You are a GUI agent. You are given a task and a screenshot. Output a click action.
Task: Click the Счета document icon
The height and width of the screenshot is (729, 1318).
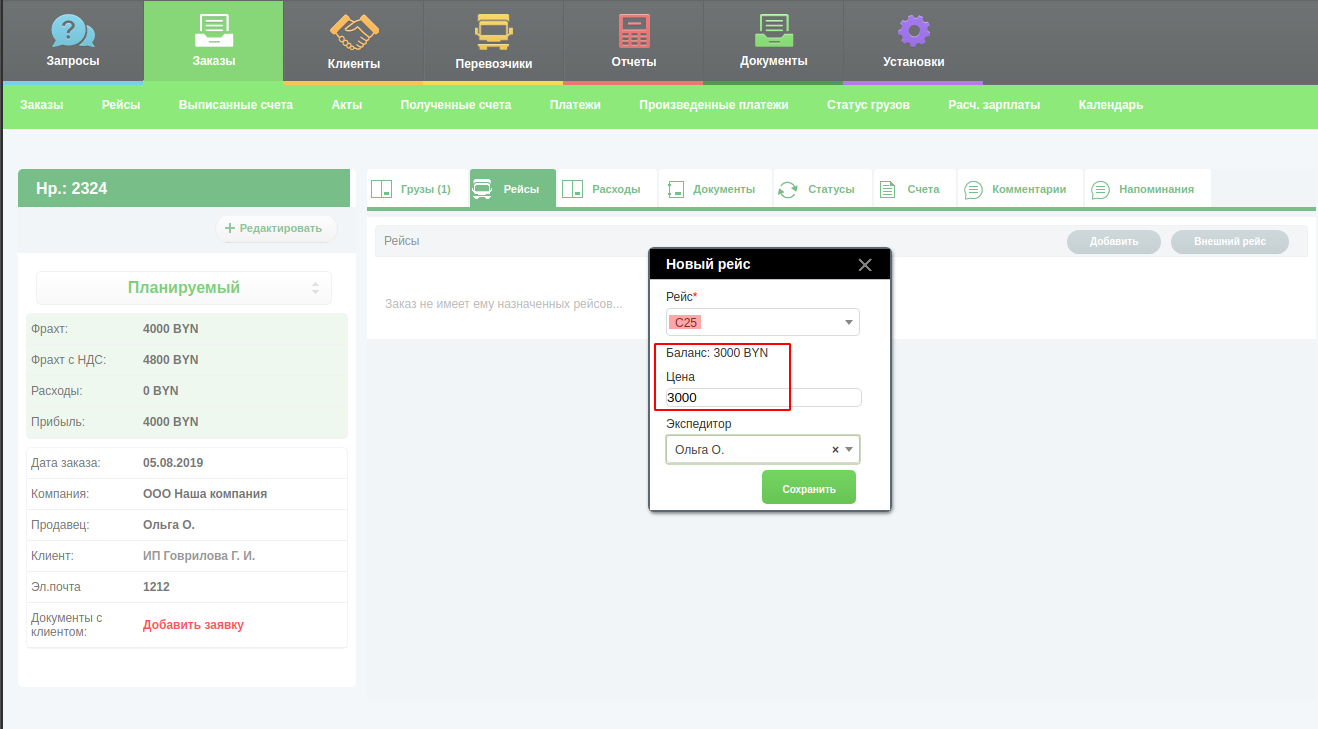pos(886,189)
